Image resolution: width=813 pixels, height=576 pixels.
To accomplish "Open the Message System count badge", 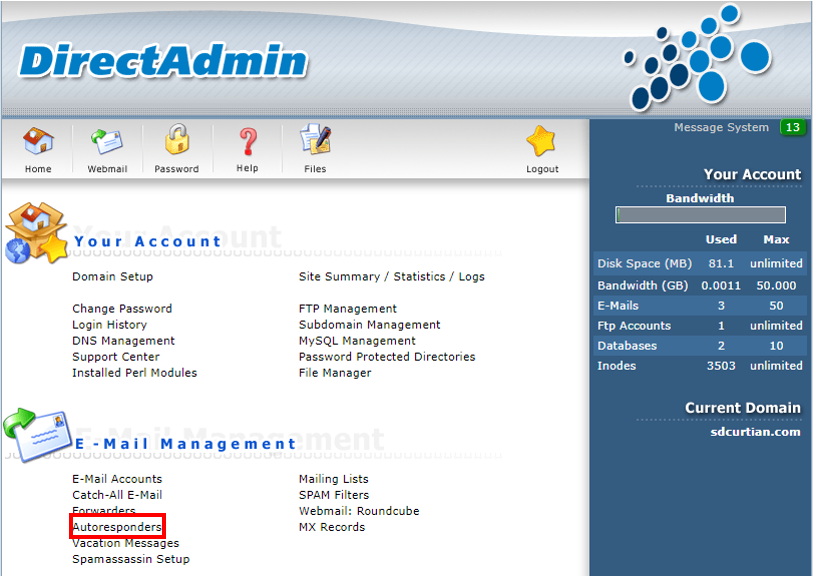I will 792,128.
